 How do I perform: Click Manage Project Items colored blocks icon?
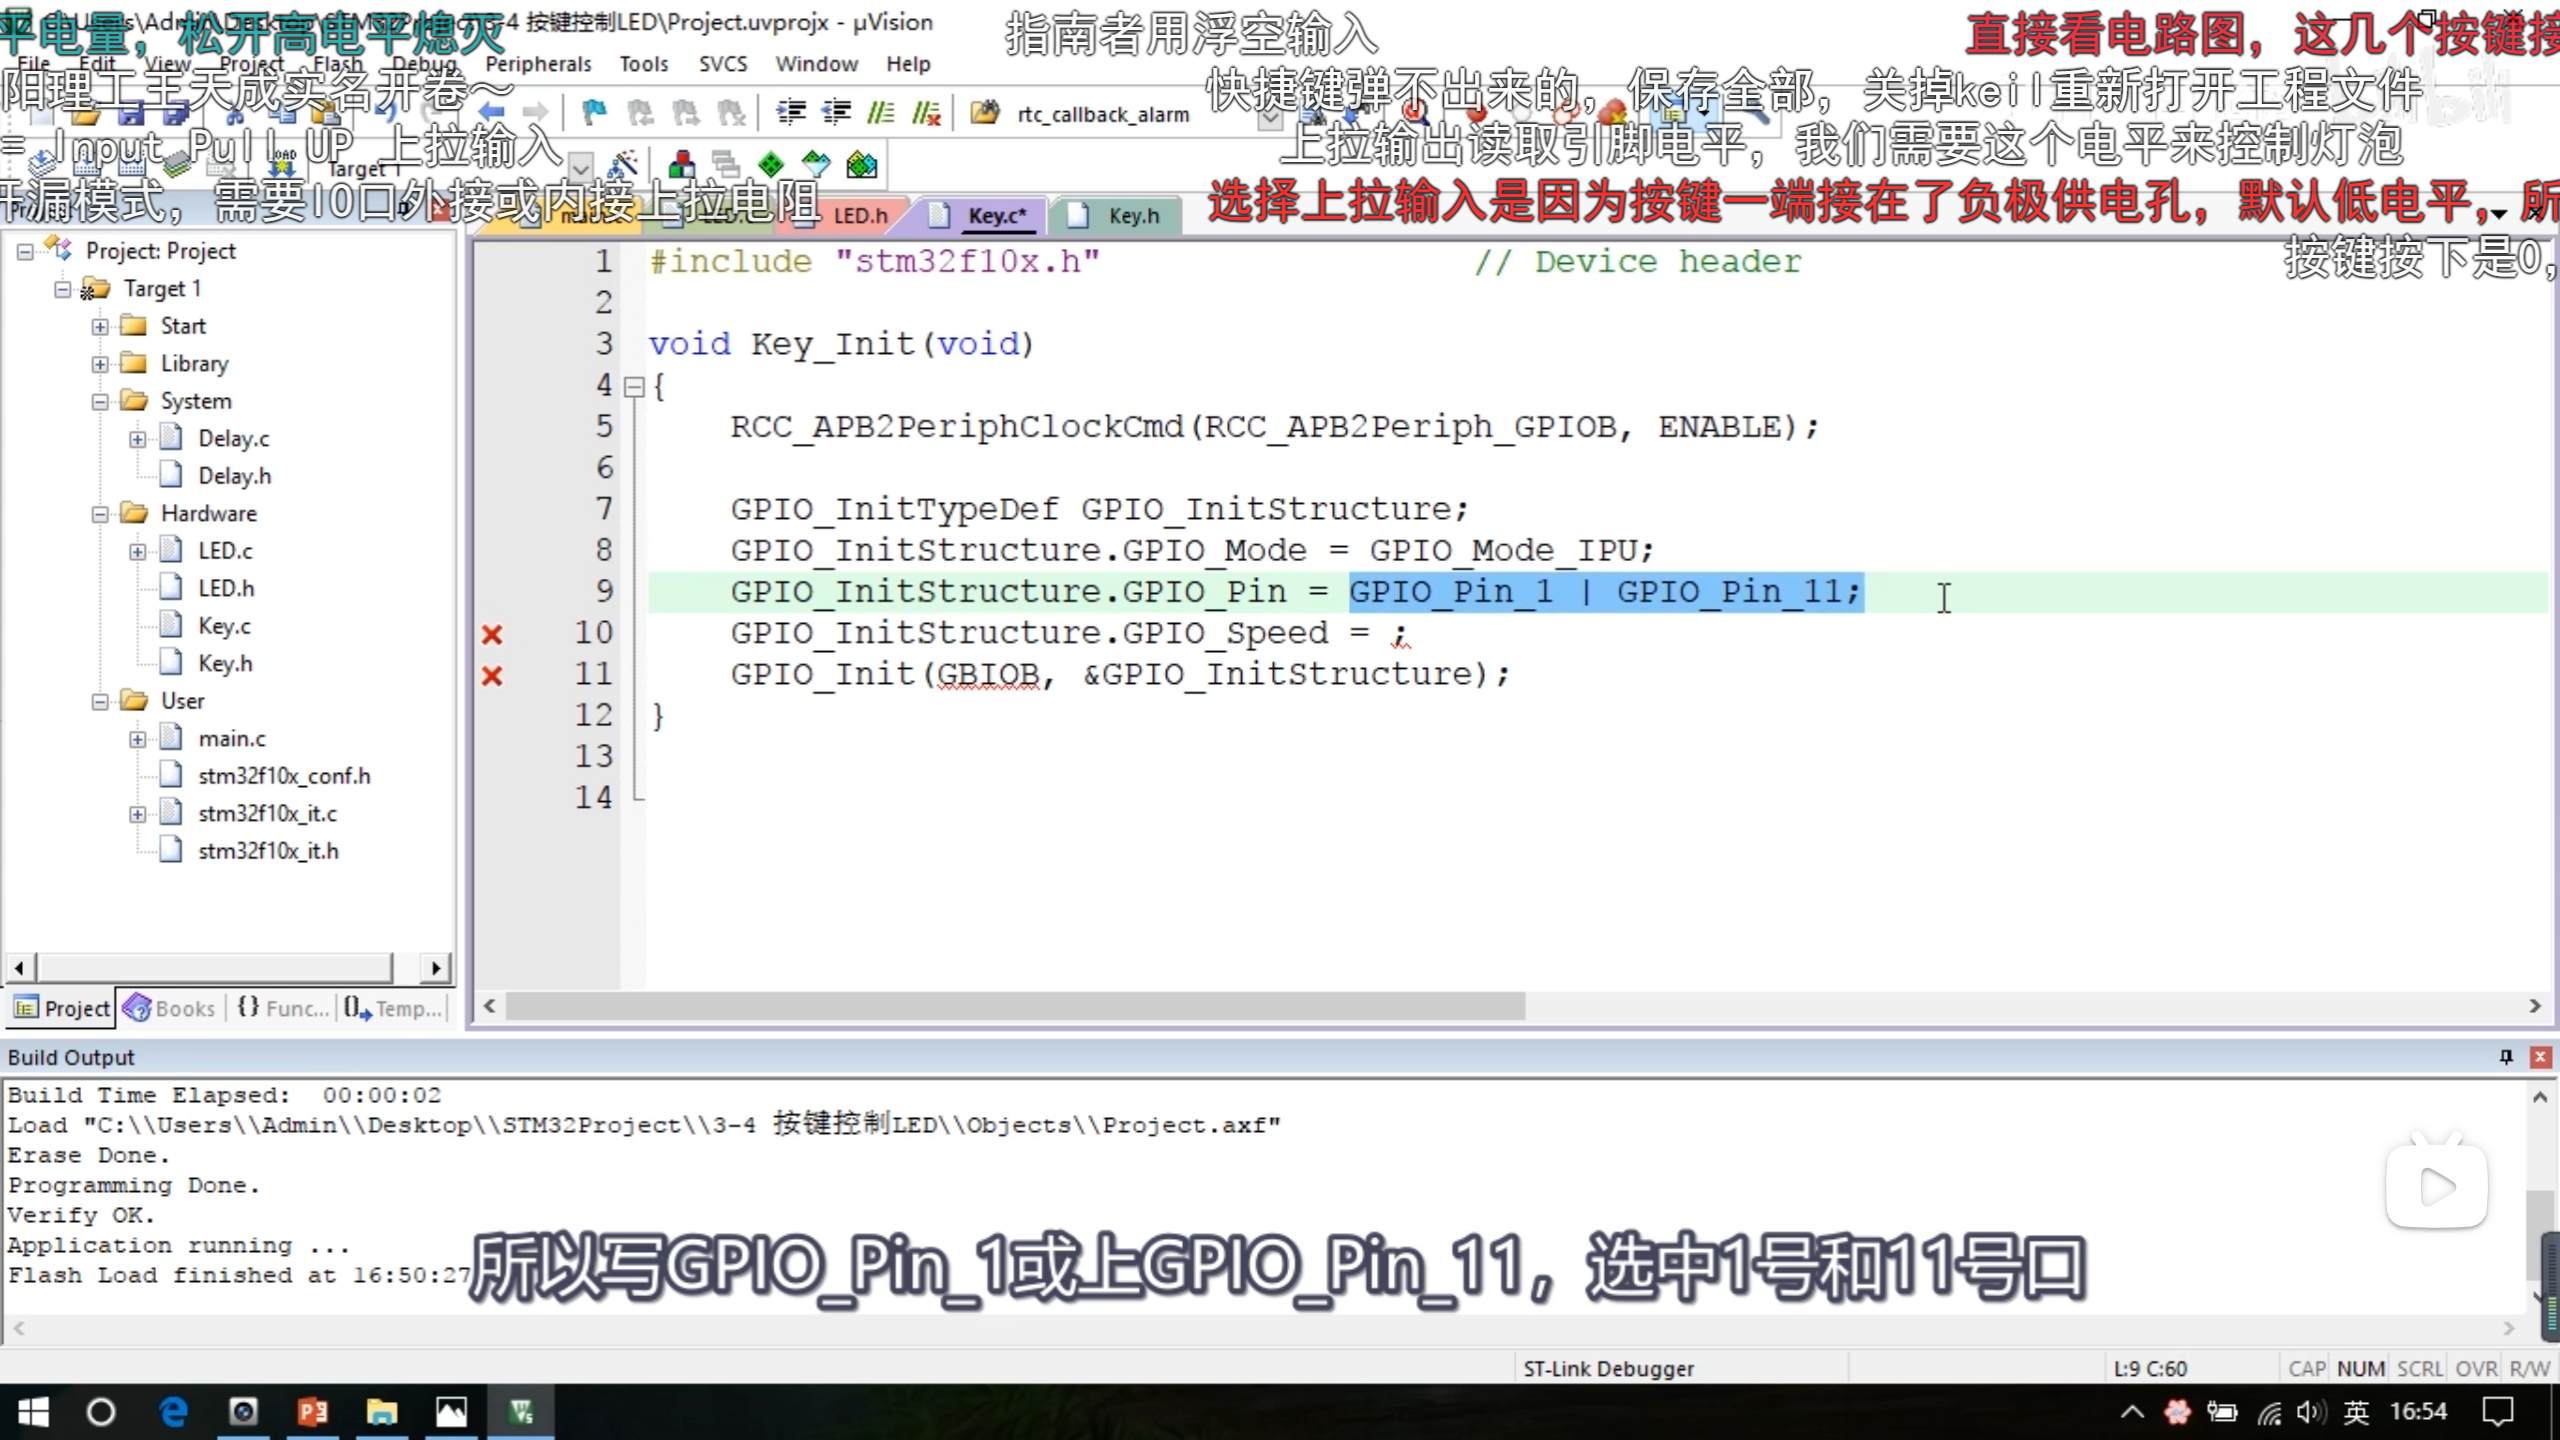tap(682, 165)
